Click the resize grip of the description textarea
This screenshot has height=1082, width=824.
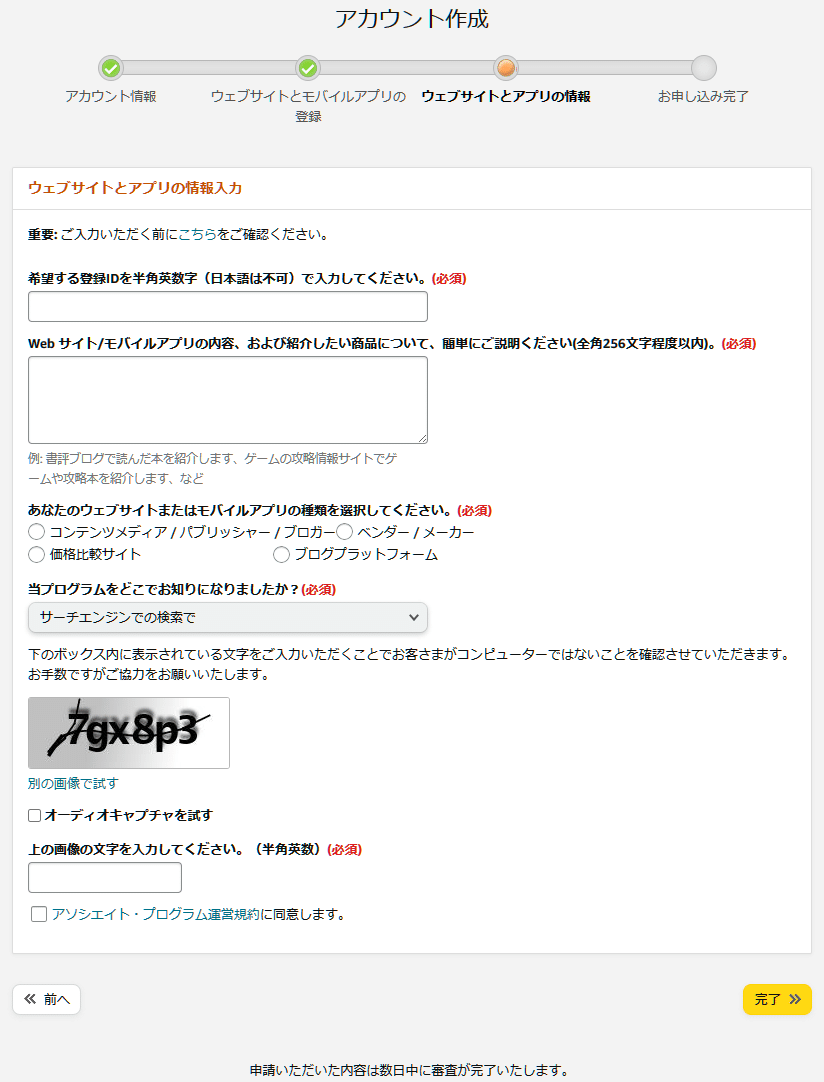coord(422,438)
